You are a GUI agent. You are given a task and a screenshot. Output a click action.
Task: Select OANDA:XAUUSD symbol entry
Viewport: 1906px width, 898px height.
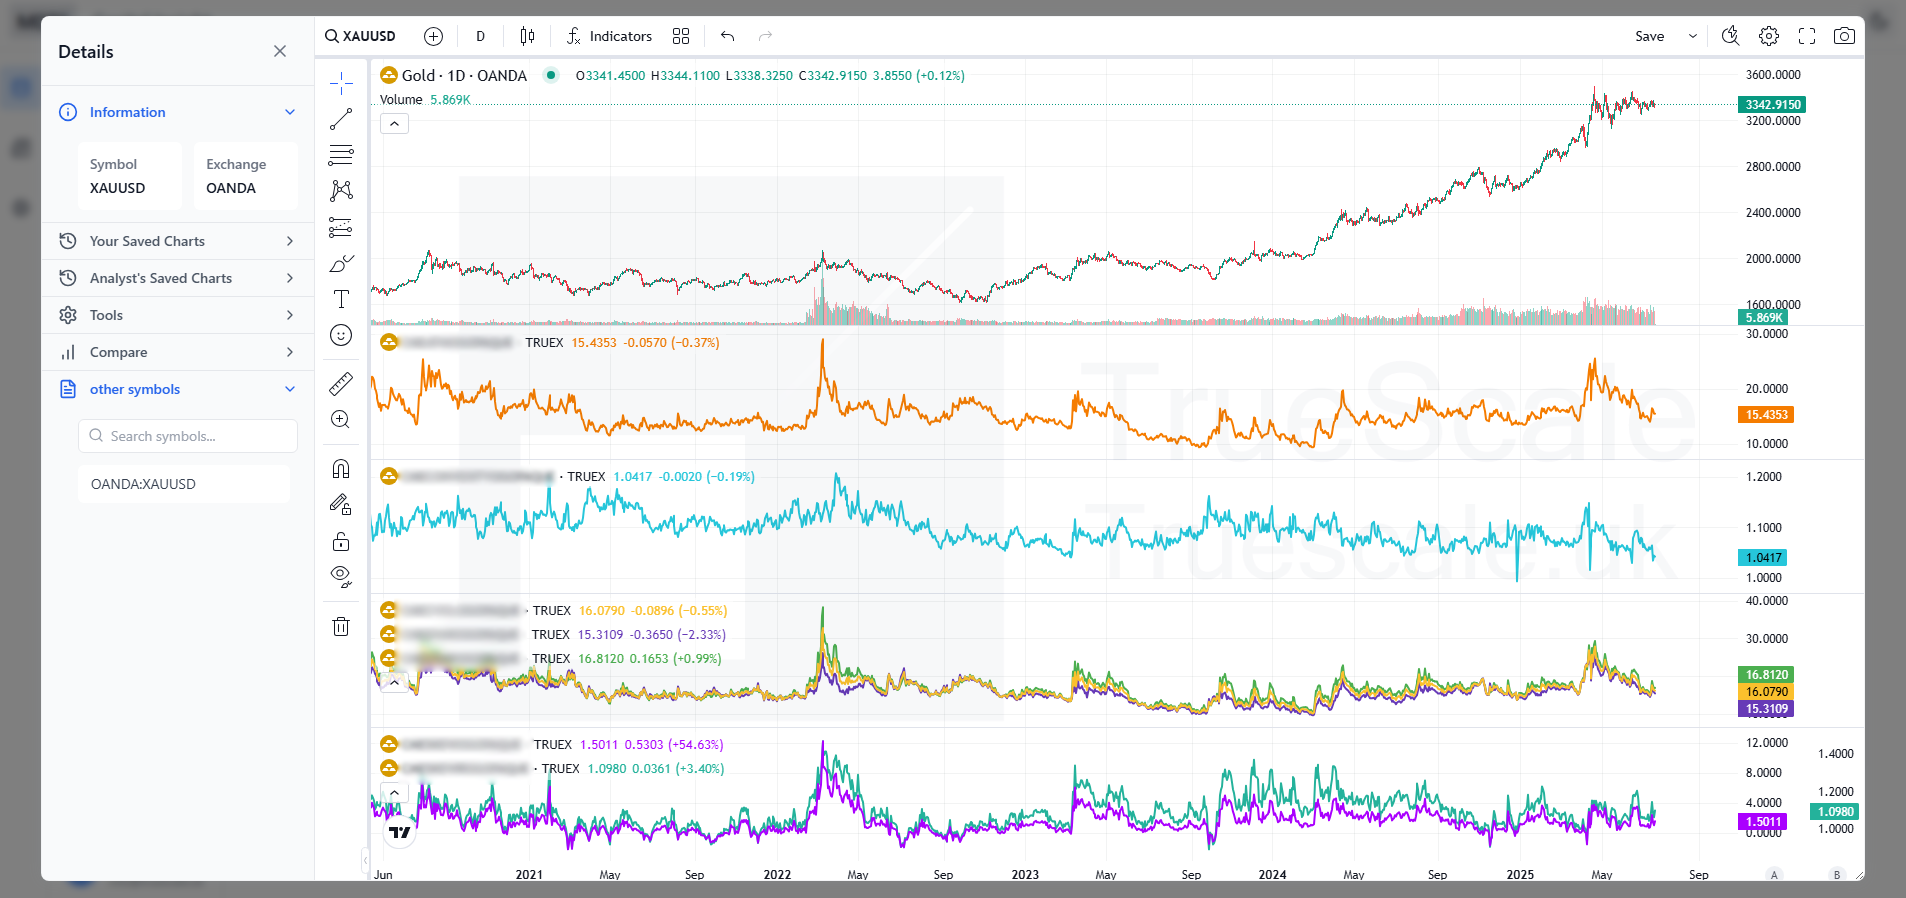pyautogui.click(x=184, y=484)
